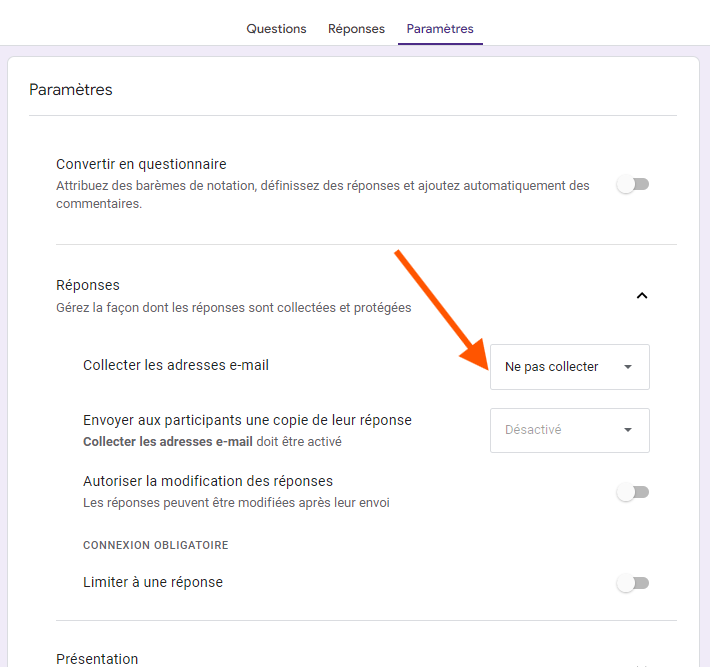Screen dimensions: 710x667
Task: Open the Réponses tab at top
Action: click(x=356, y=29)
